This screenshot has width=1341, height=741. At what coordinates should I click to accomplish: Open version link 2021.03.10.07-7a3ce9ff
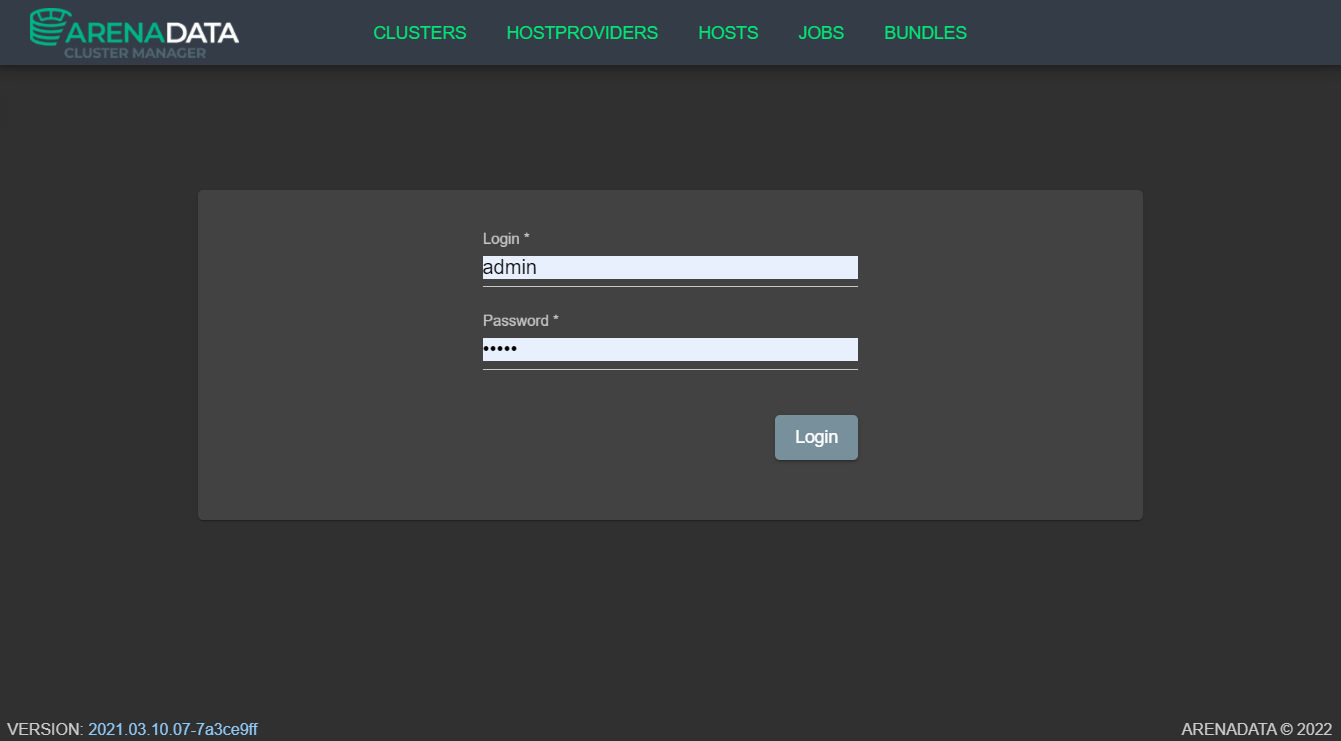(x=172, y=730)
